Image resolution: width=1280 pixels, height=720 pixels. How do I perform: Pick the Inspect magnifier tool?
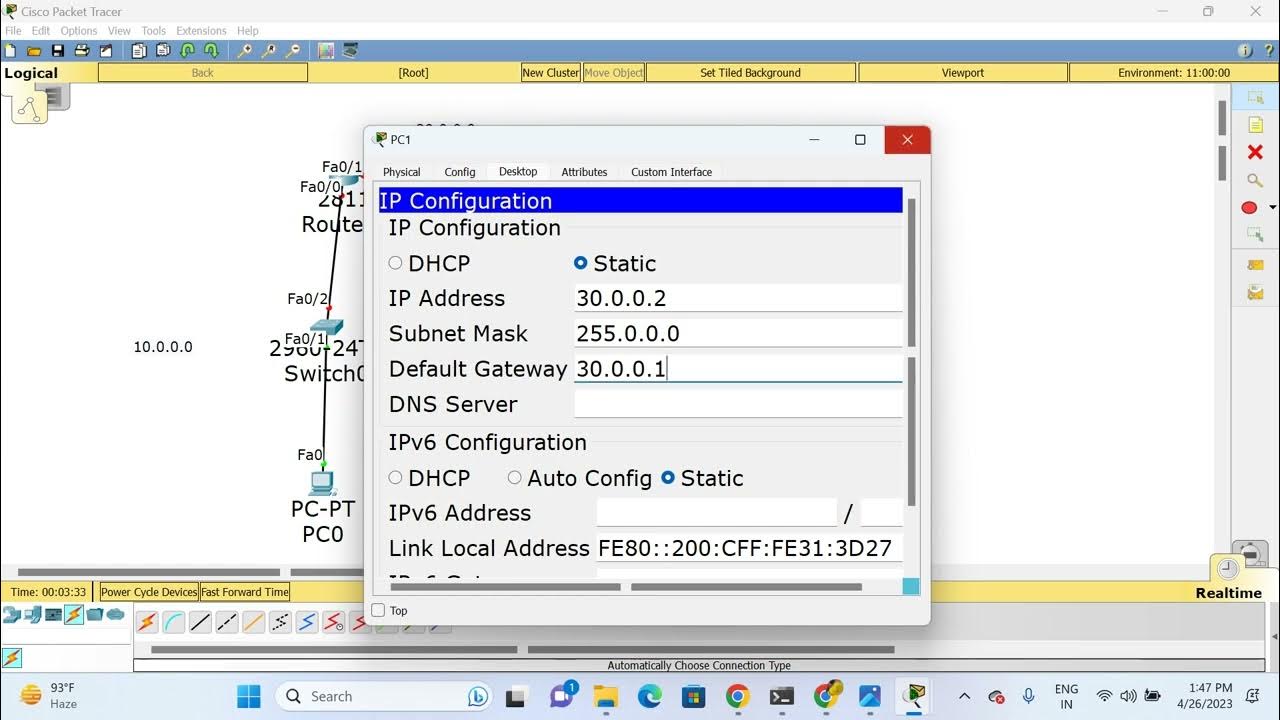point(1255,180)
